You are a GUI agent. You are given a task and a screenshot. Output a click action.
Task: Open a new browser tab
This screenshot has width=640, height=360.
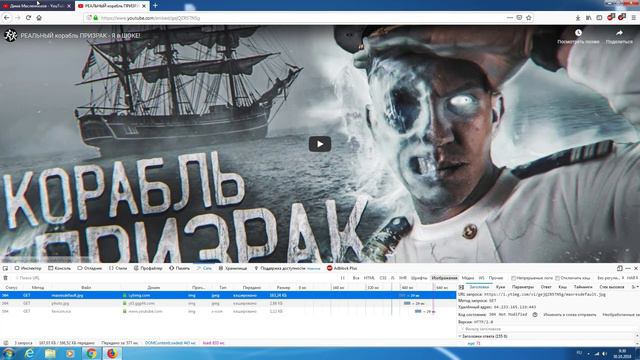point(156,6)
